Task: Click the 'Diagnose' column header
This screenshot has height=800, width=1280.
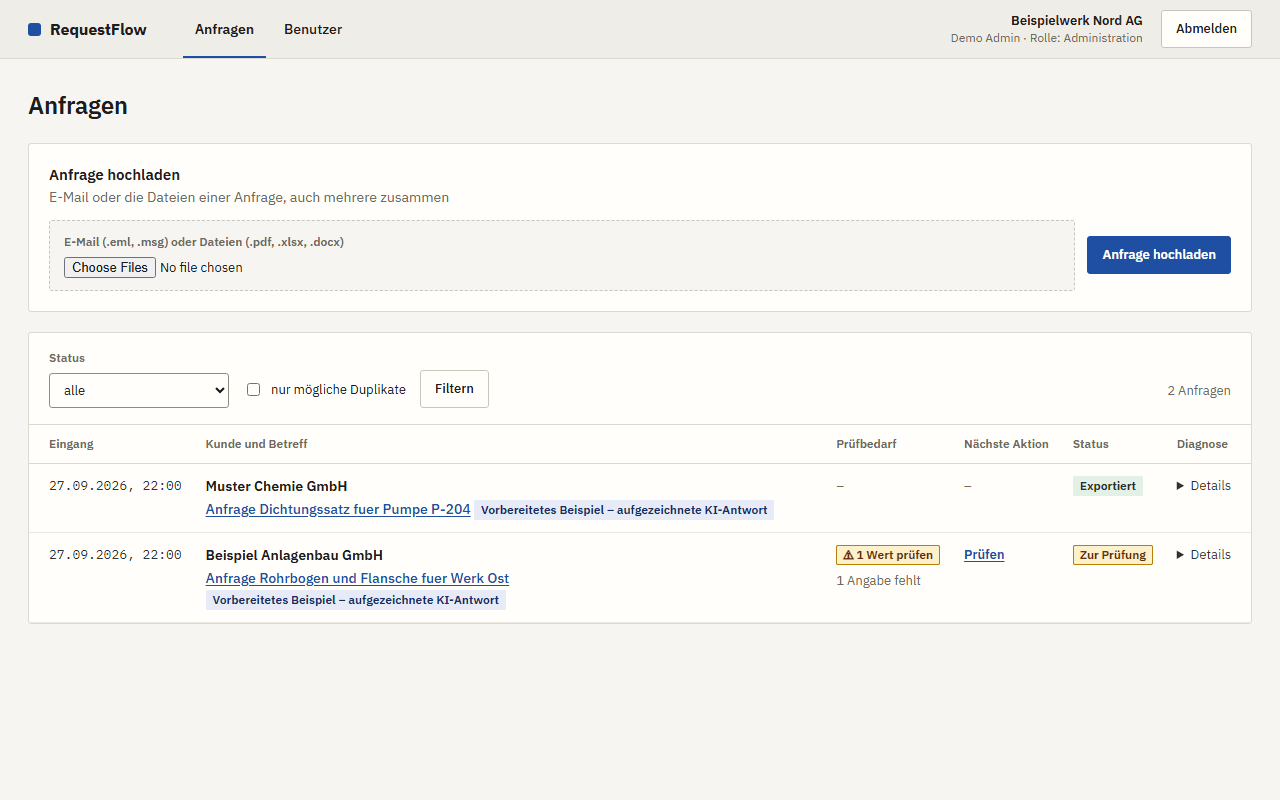Action: 1202,444
